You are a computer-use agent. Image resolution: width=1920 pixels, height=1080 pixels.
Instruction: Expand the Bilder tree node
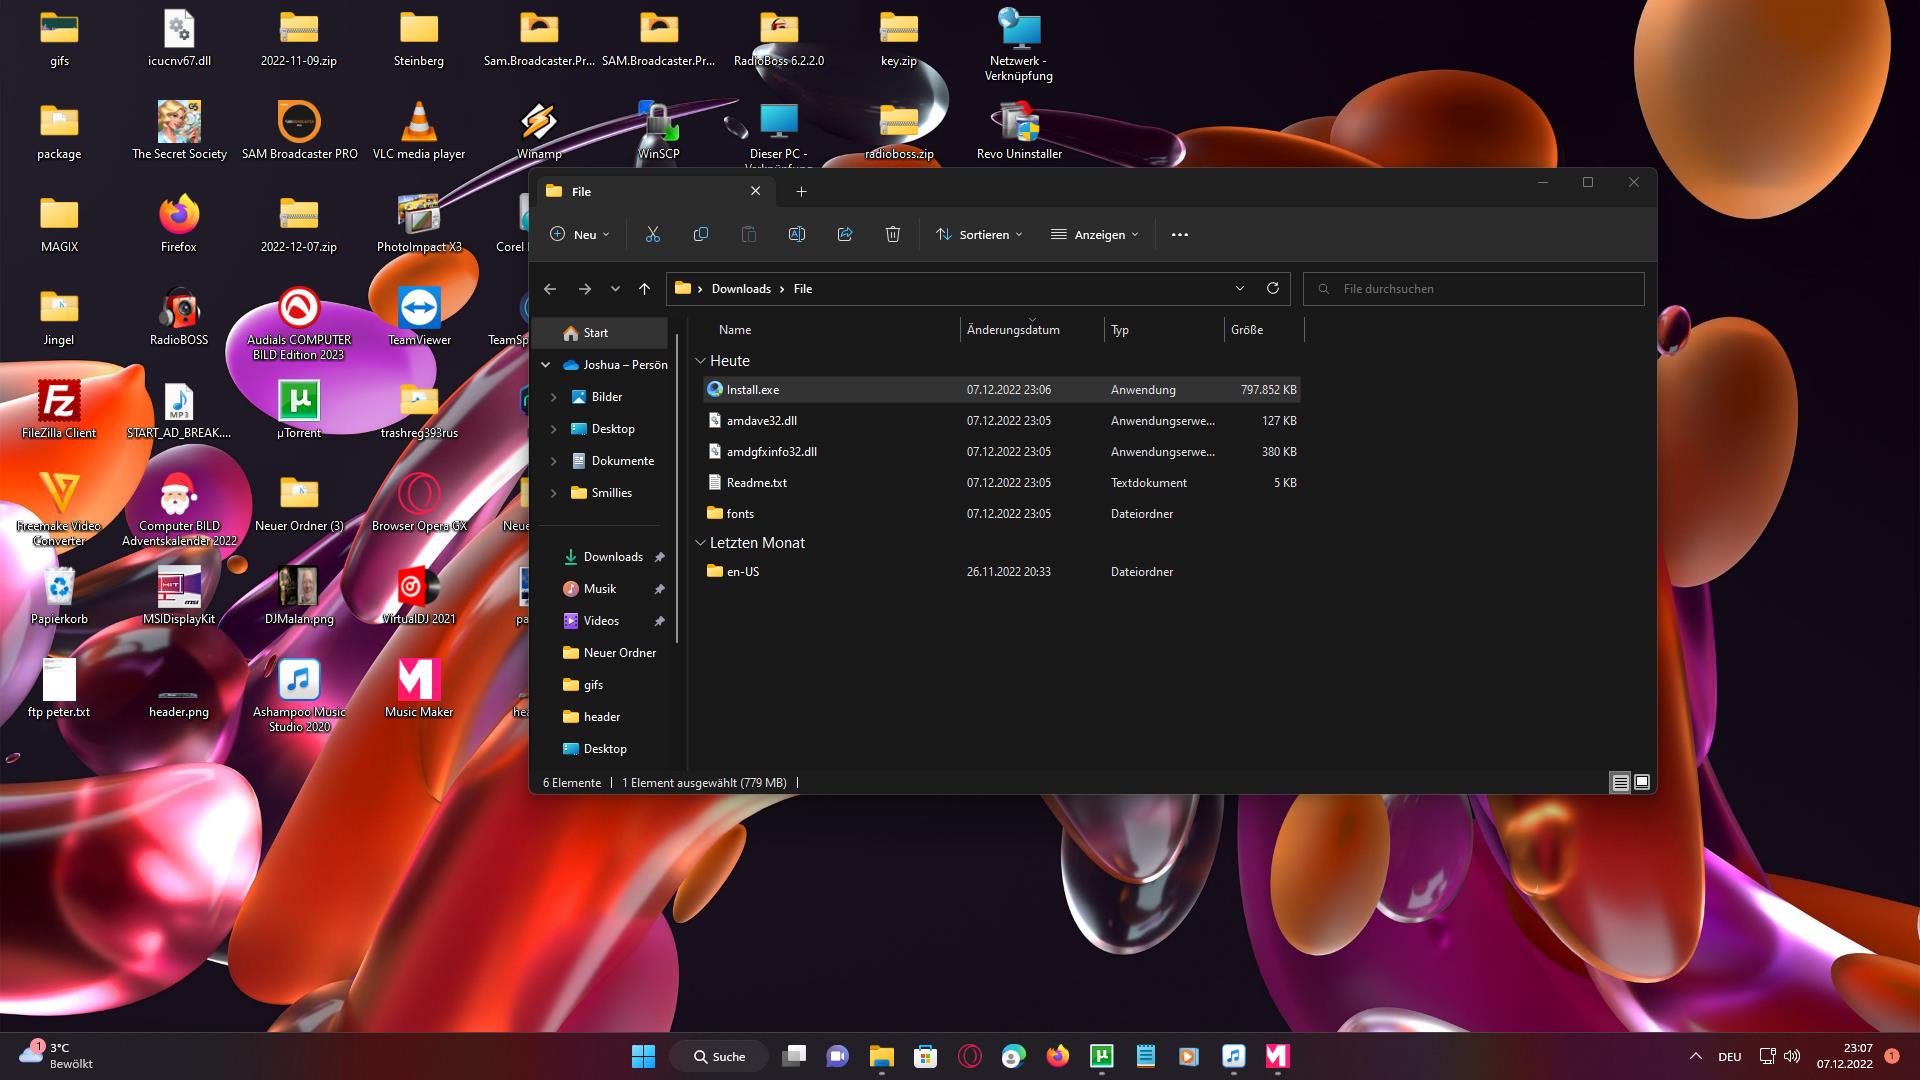554,397
